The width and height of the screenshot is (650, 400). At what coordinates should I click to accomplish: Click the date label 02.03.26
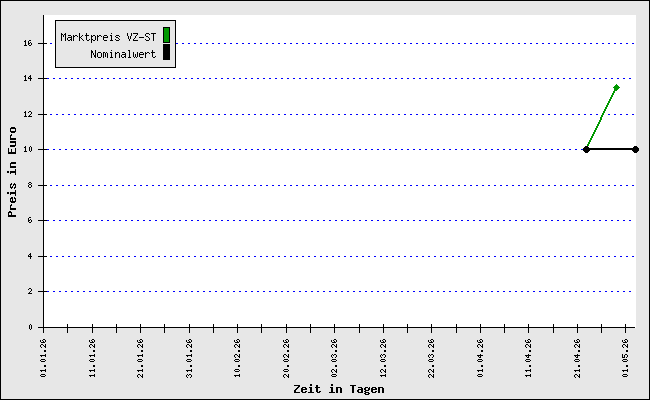click(335, 358)
